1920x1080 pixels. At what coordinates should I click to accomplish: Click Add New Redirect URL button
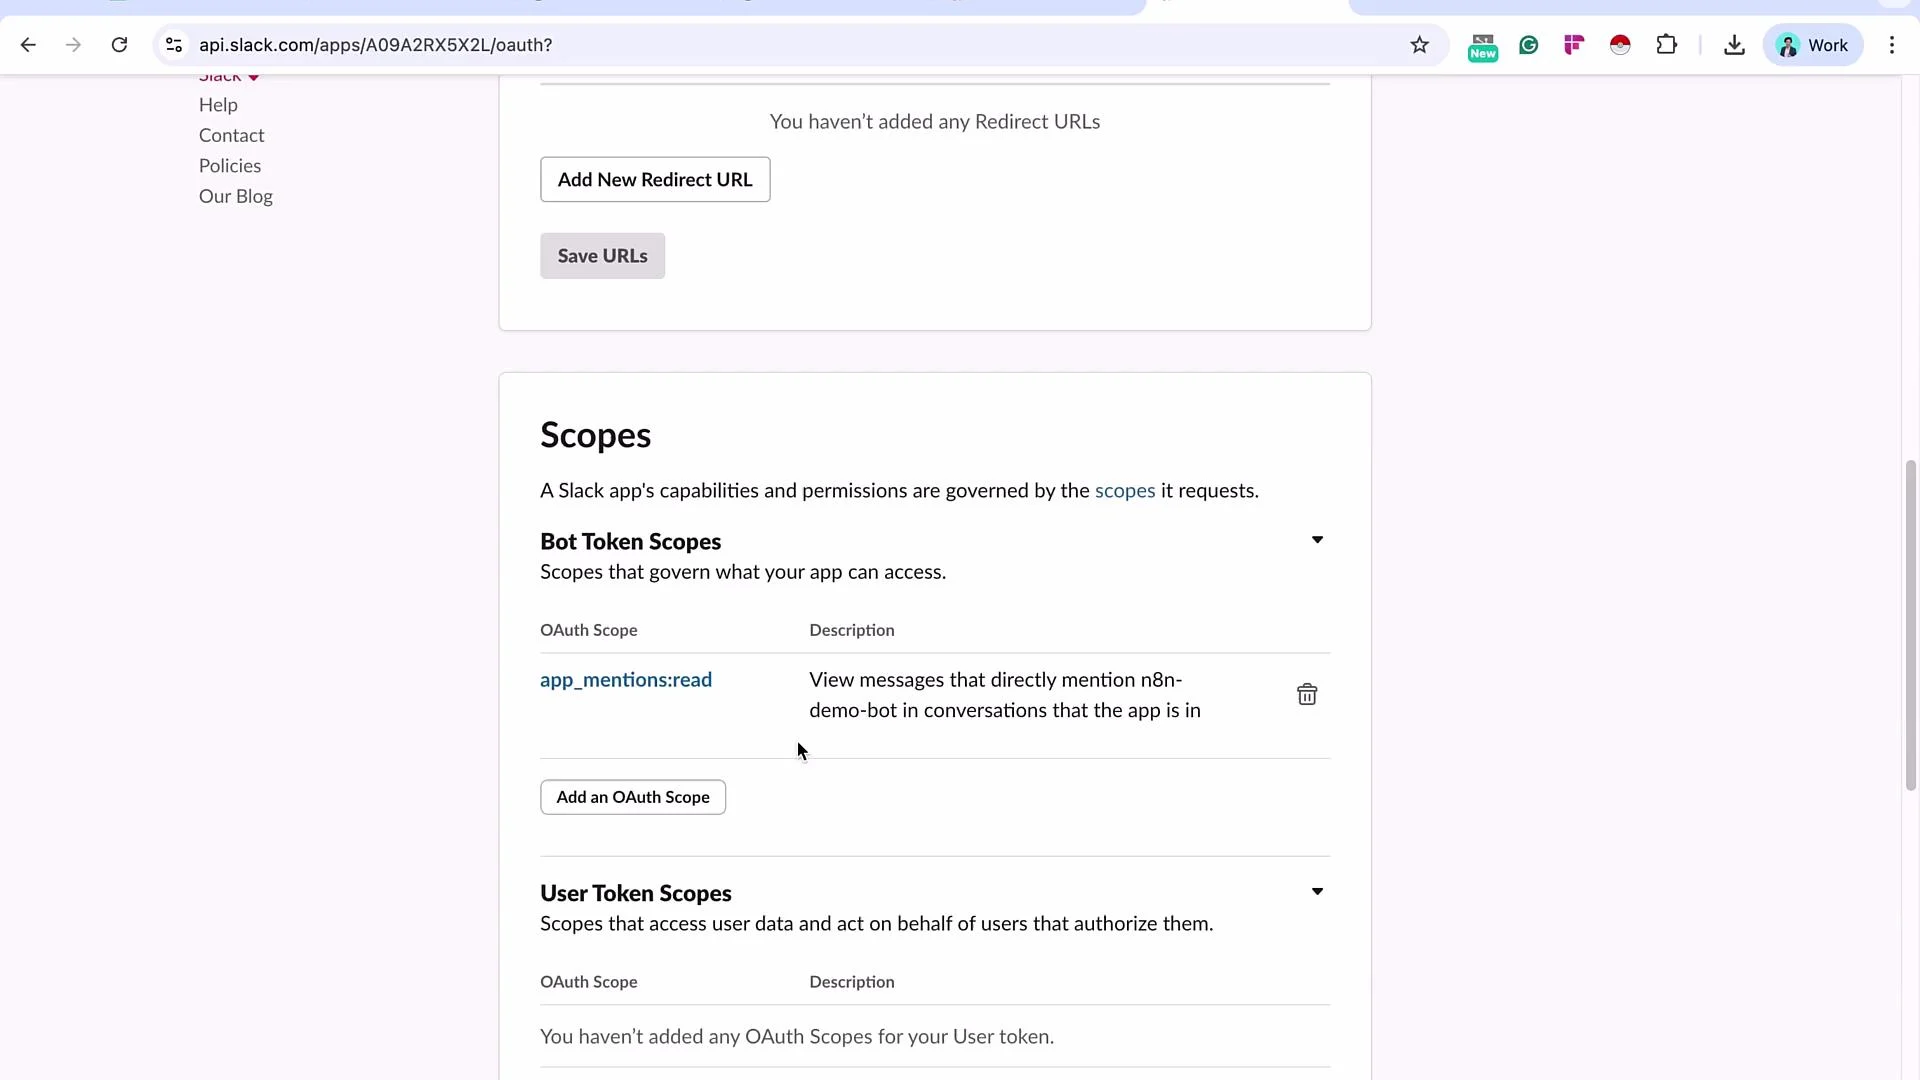pos(655,179)
